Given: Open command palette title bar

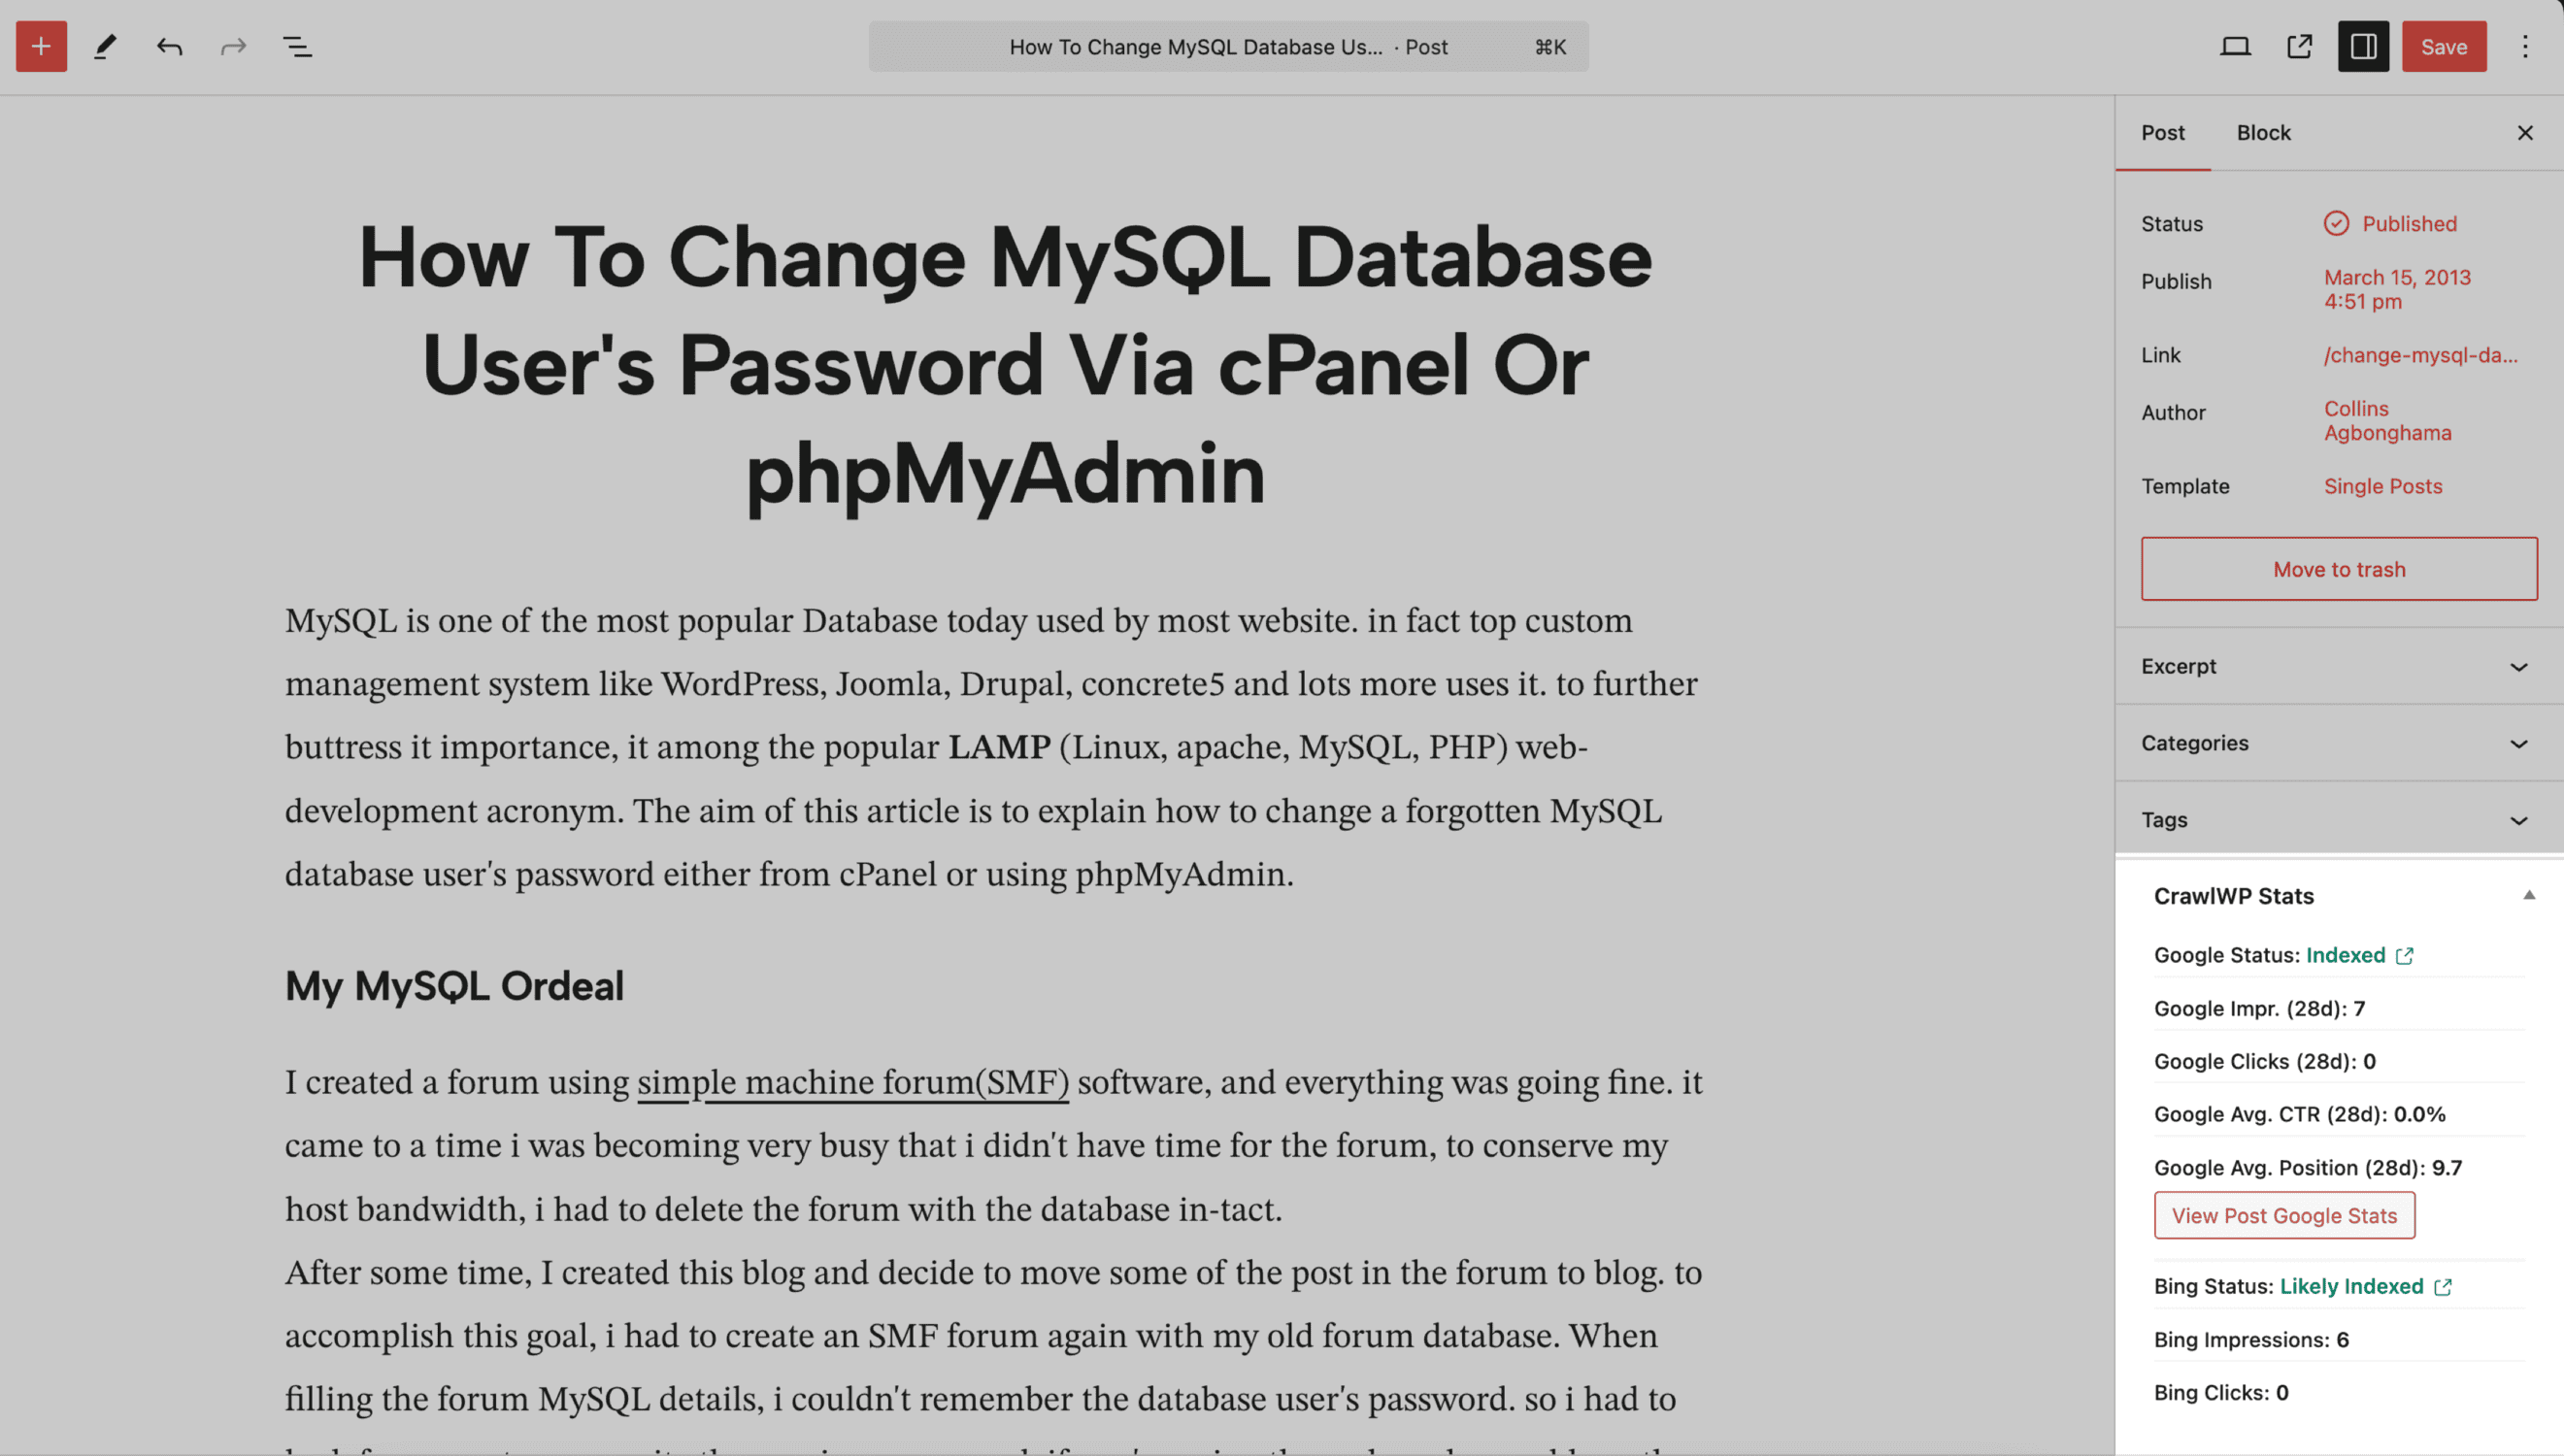Looking at the screenshot, I should pyautogui.click(x=1228, y=46).
